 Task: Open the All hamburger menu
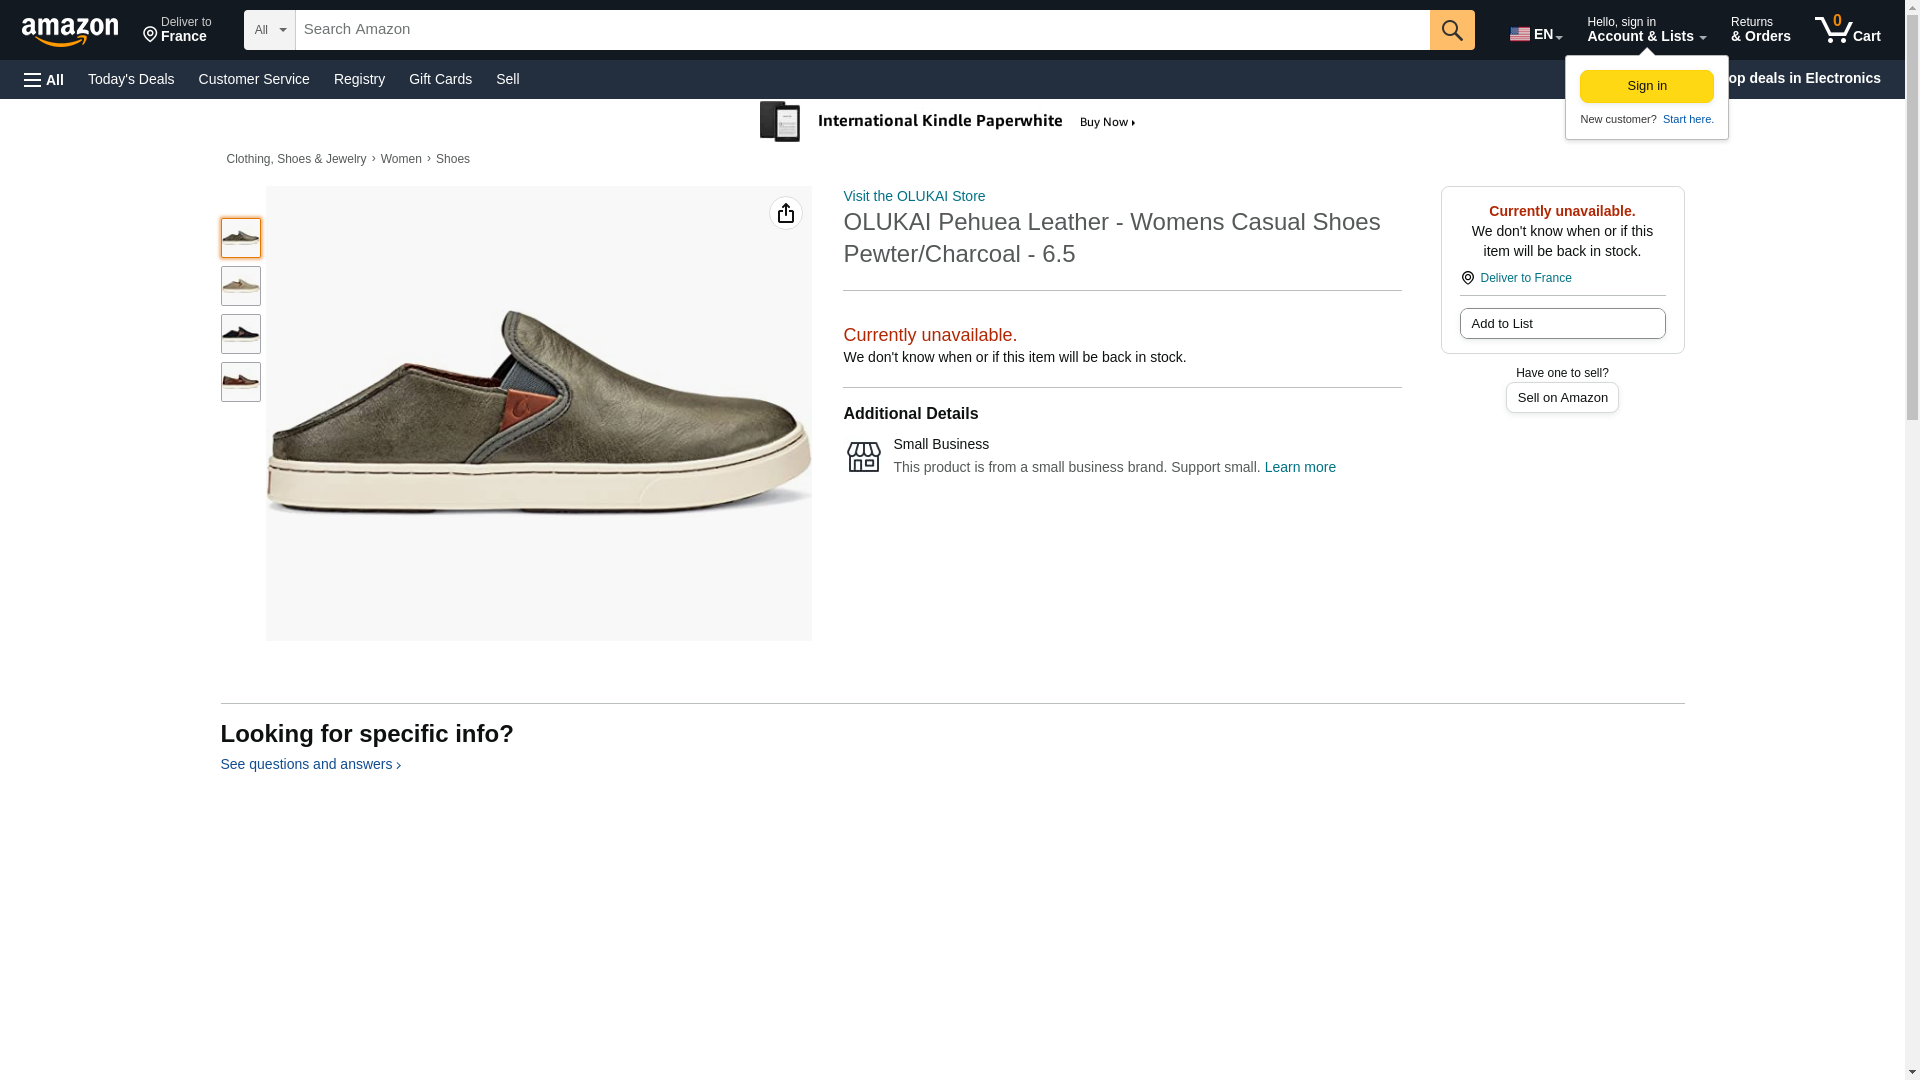pyautogui.click(x=44, y=79)
